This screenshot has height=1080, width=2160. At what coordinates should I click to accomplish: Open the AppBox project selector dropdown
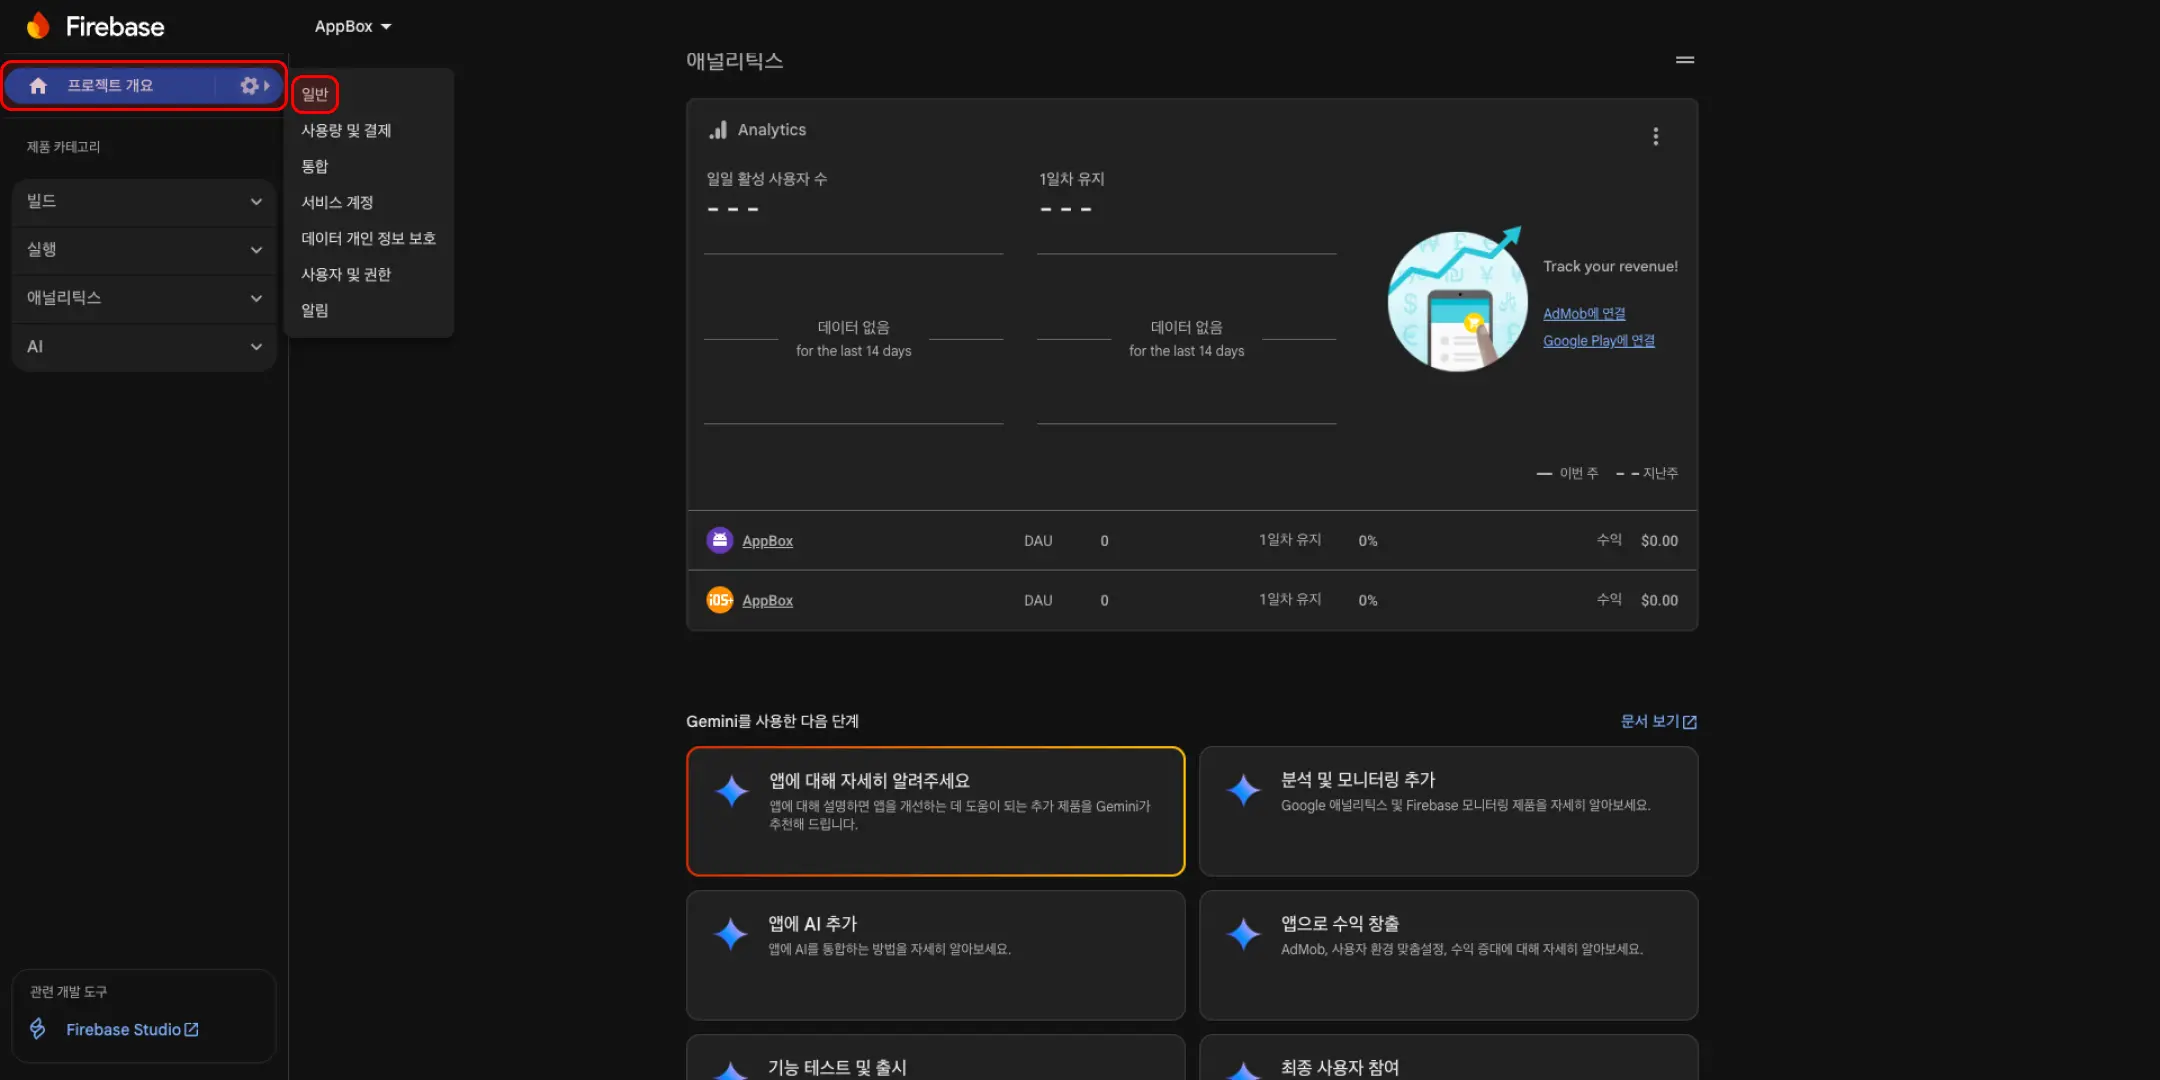pos(353,26)
